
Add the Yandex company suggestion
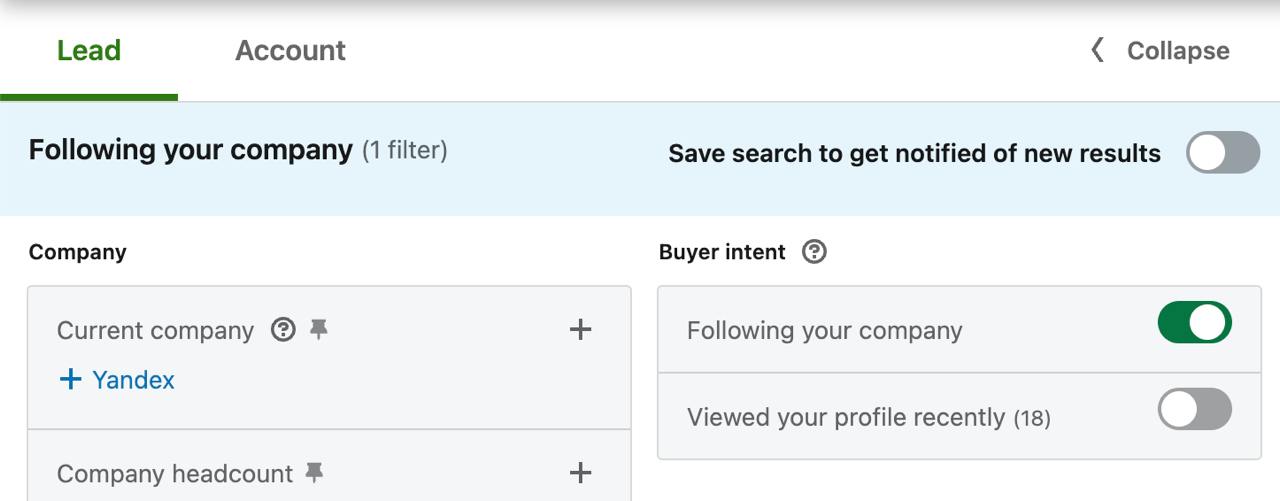tap(133, 380)
